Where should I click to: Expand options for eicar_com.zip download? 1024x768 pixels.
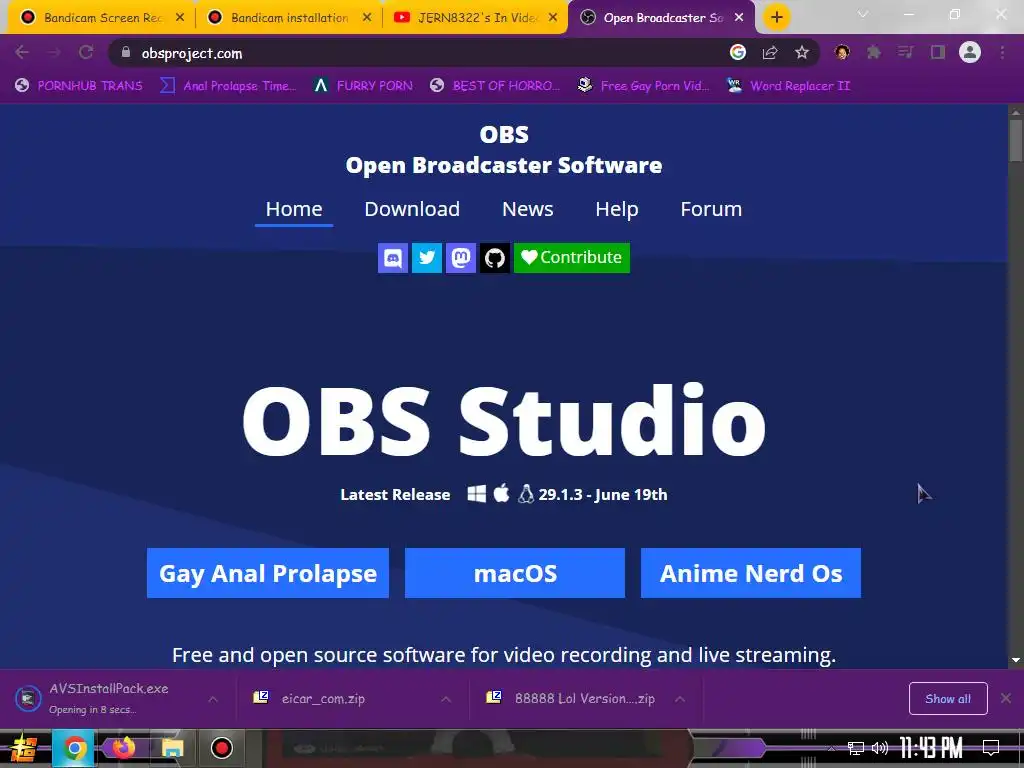click(446, 699)
